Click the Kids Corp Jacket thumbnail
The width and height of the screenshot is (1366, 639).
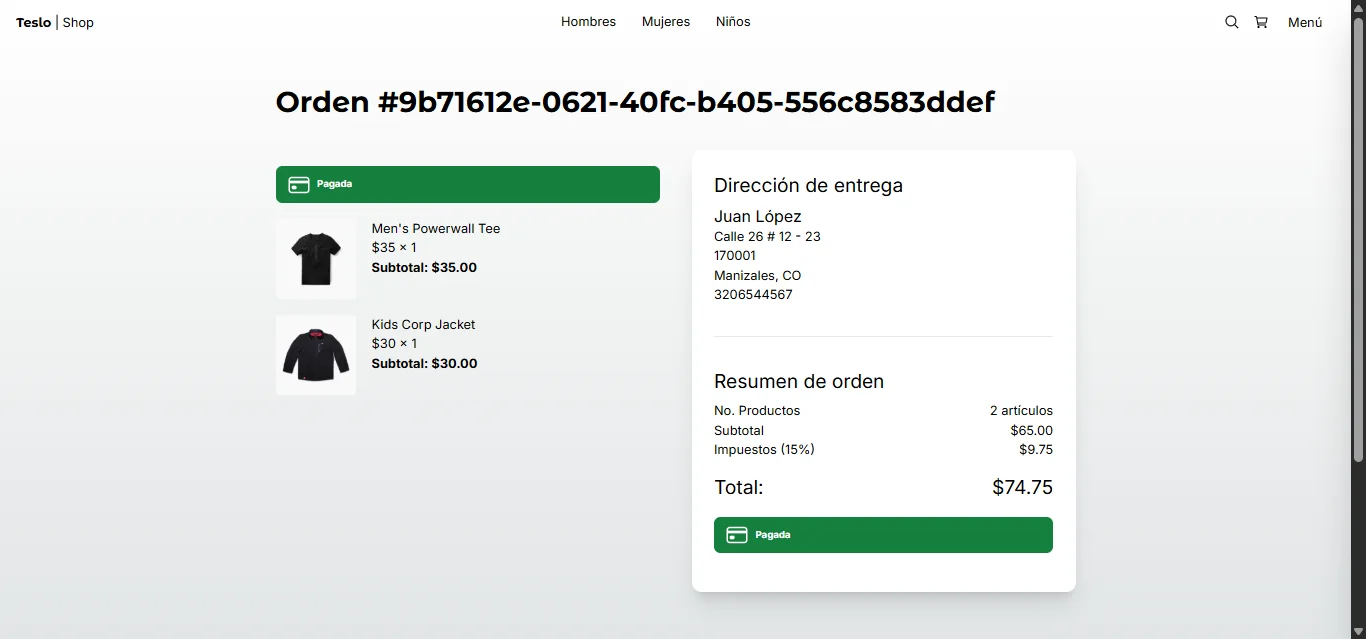click(316, 355)
